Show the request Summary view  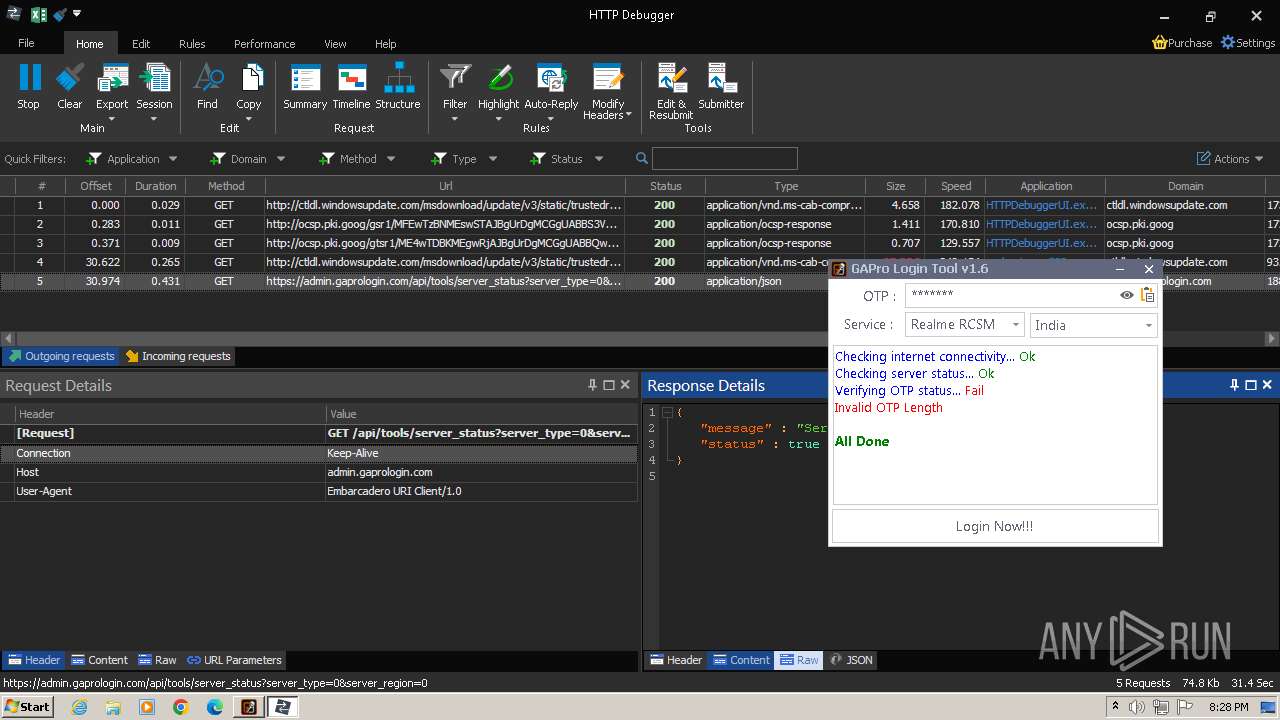305,86
